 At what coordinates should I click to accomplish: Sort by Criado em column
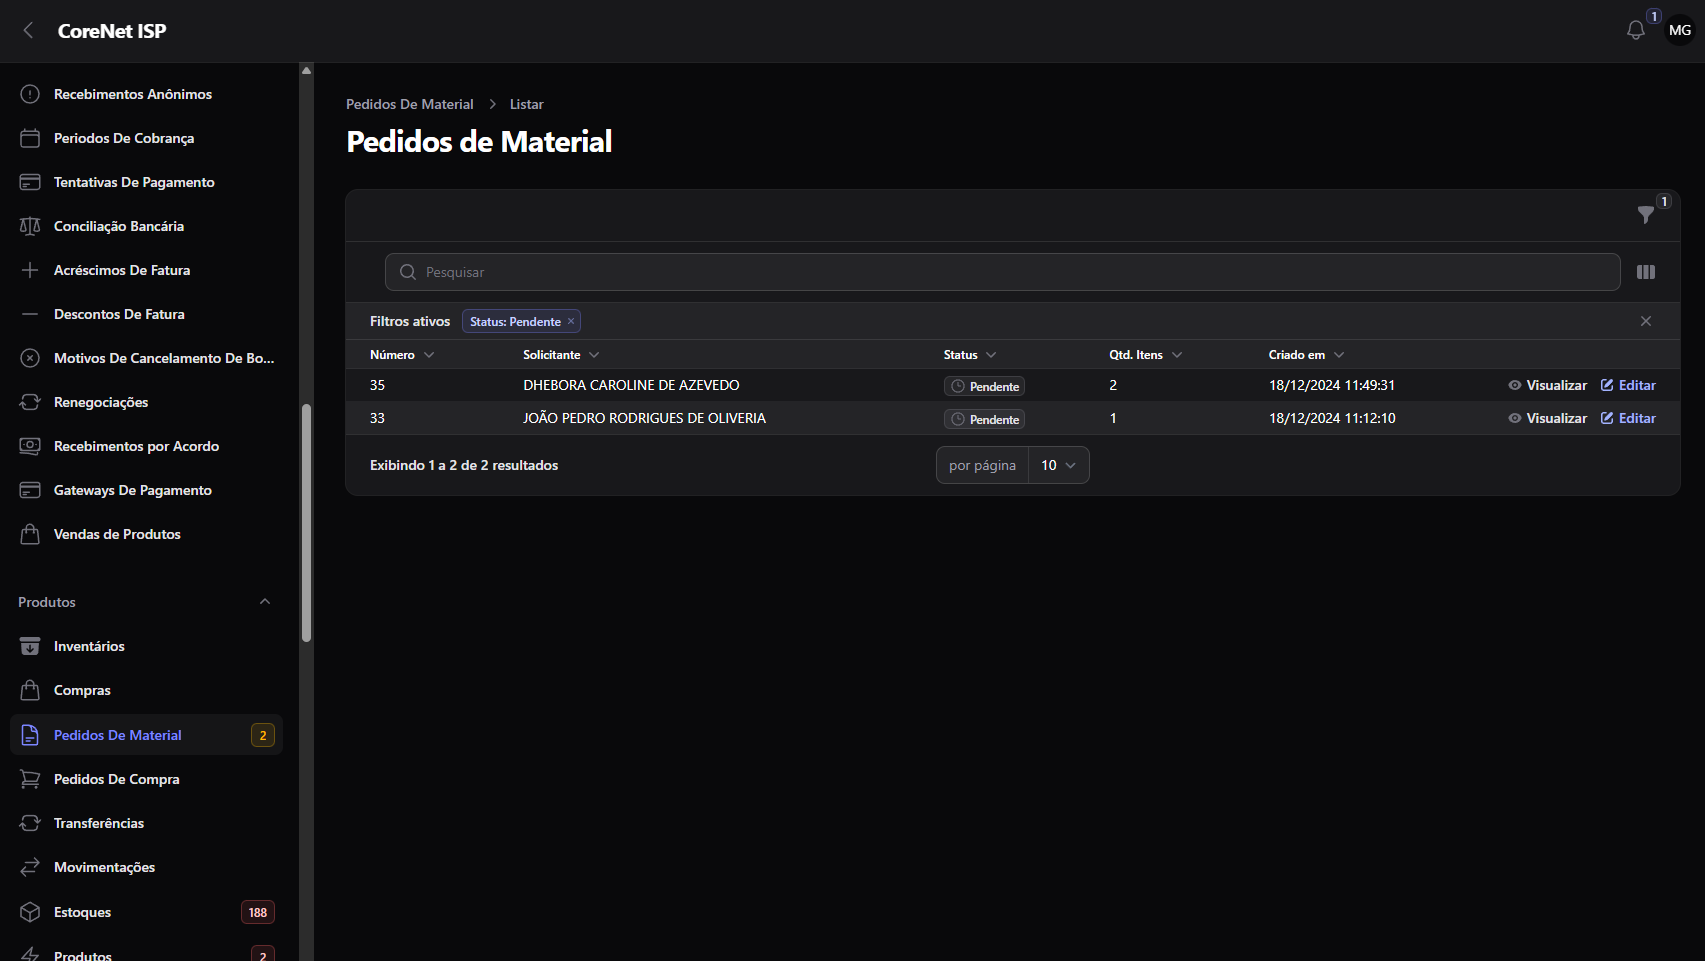tap(1307, 355)
